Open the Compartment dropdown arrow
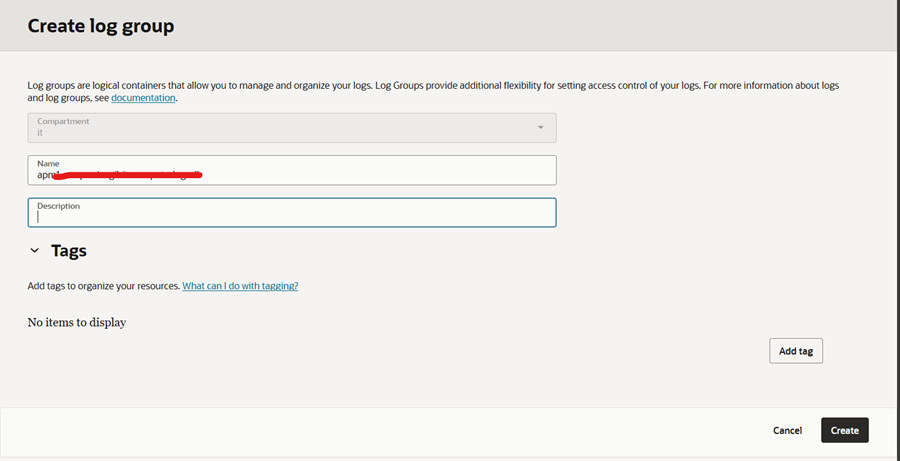The height and width of the screenshot is (461, 900). (541, 128)
